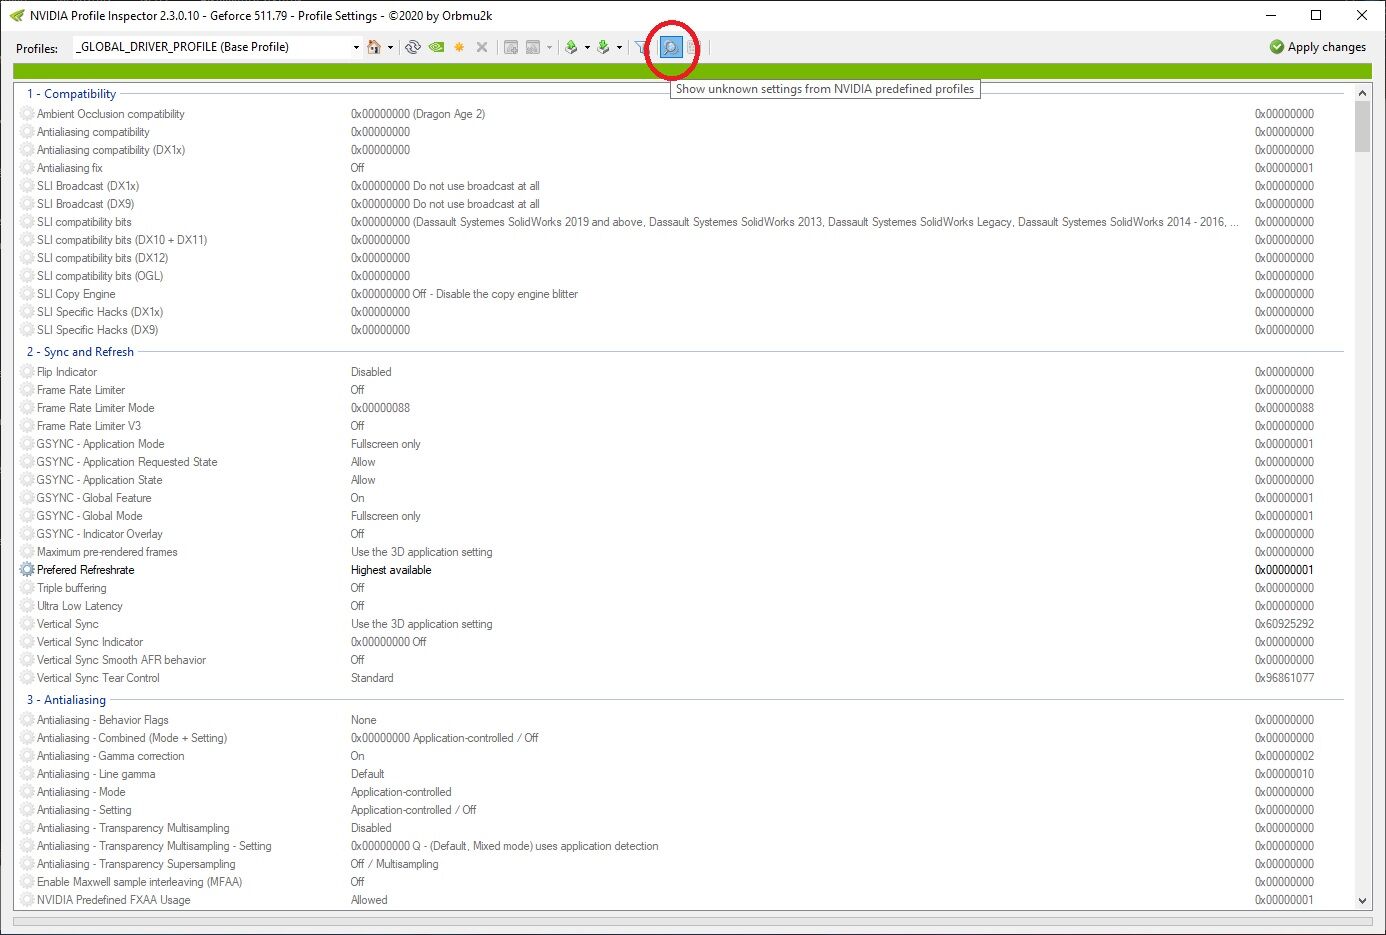This screenshot has height=935, width=1386.
Task: Select 'Enable Maxwell sample interleaving (MFAA)' setting
Action: click(x=140, y=882)
